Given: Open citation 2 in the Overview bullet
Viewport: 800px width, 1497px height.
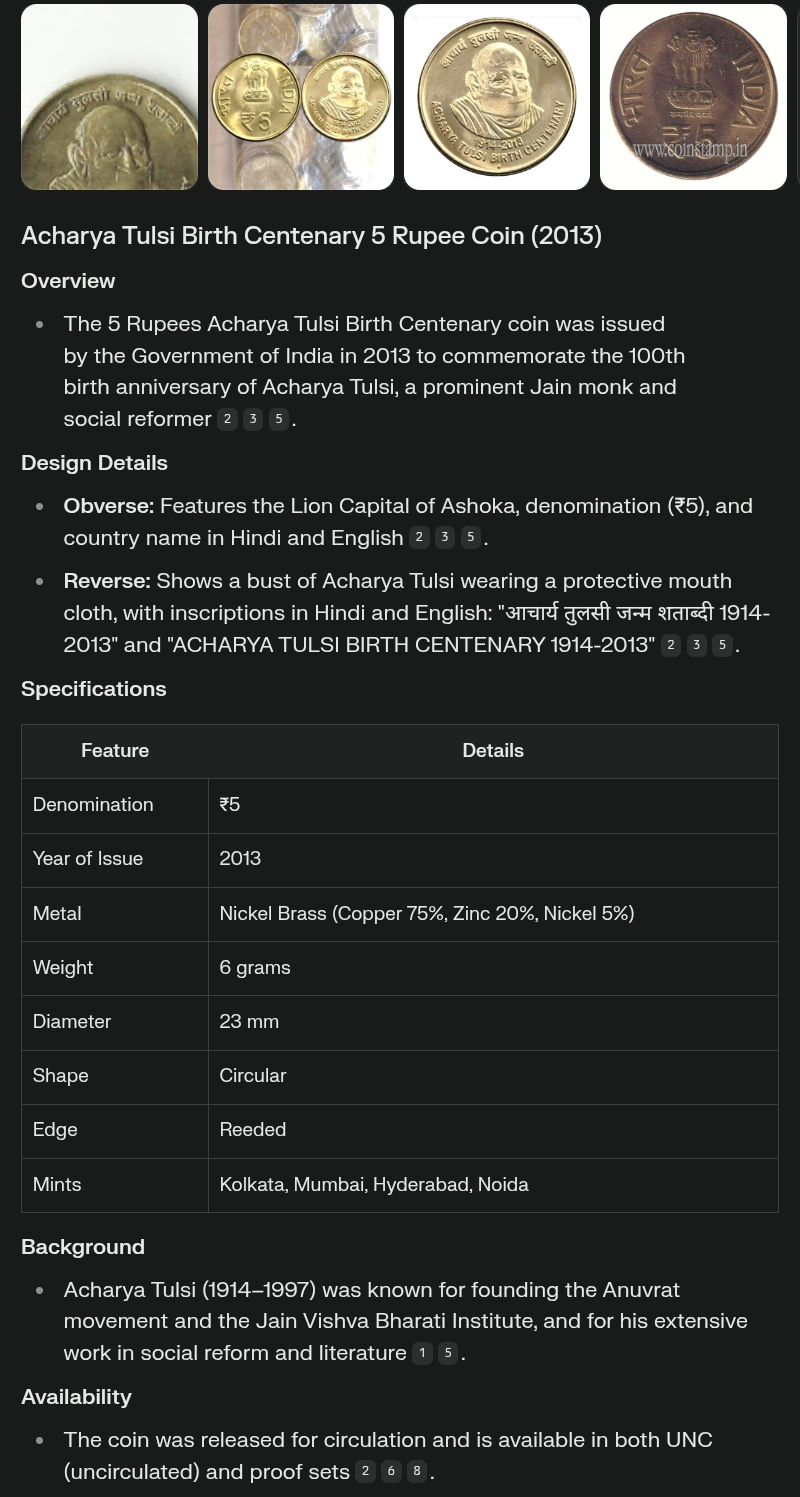Looking at the screenshot, I should [x=228, y=419].
